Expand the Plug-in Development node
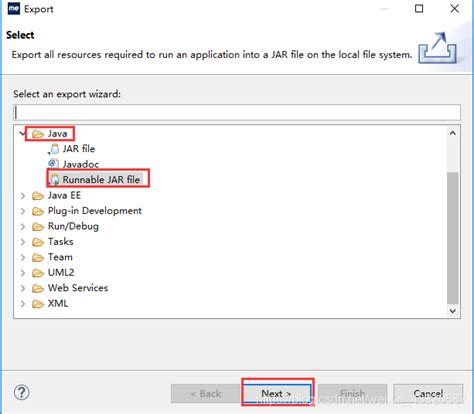474x414 pixels. coord(23,211)
